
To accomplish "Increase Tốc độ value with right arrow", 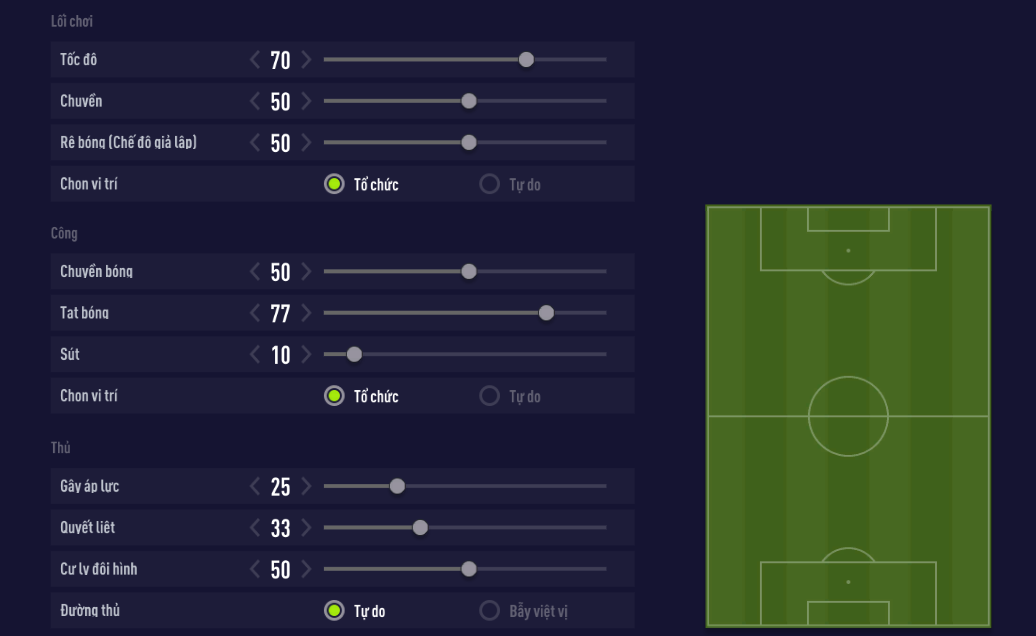I will [306, 60].
